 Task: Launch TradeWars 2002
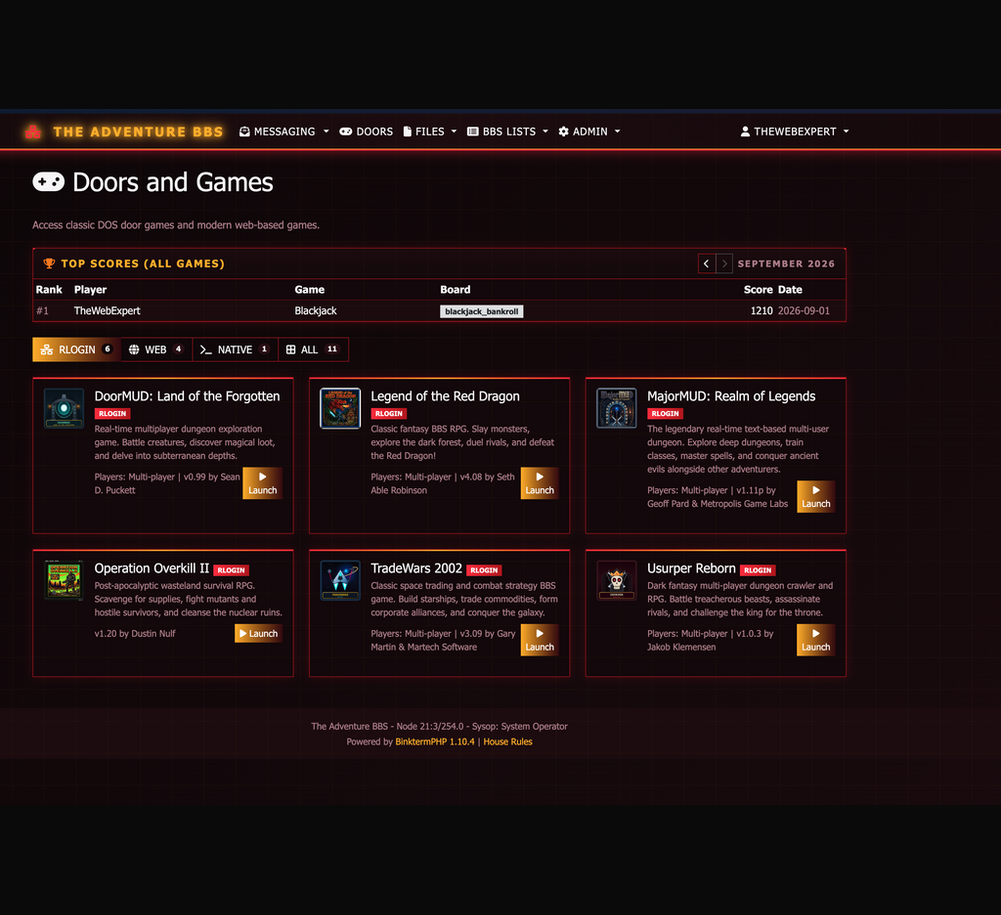(539, 640)
